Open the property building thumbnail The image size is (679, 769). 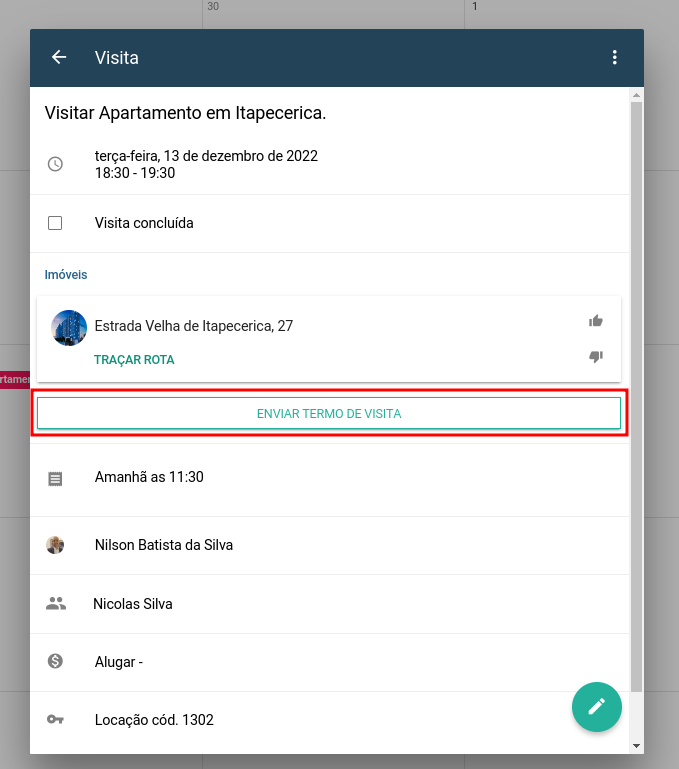(x=69, y=328)
